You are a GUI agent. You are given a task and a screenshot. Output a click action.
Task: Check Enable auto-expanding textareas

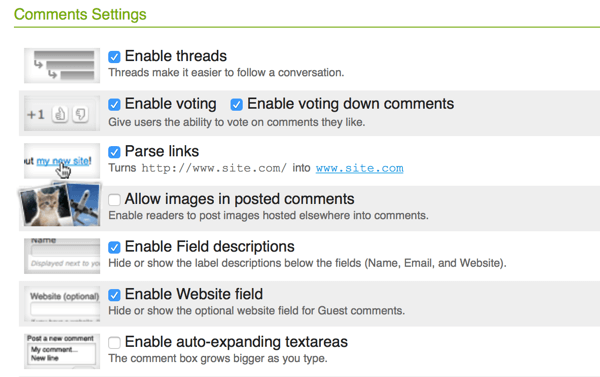[x=114, y=342]
